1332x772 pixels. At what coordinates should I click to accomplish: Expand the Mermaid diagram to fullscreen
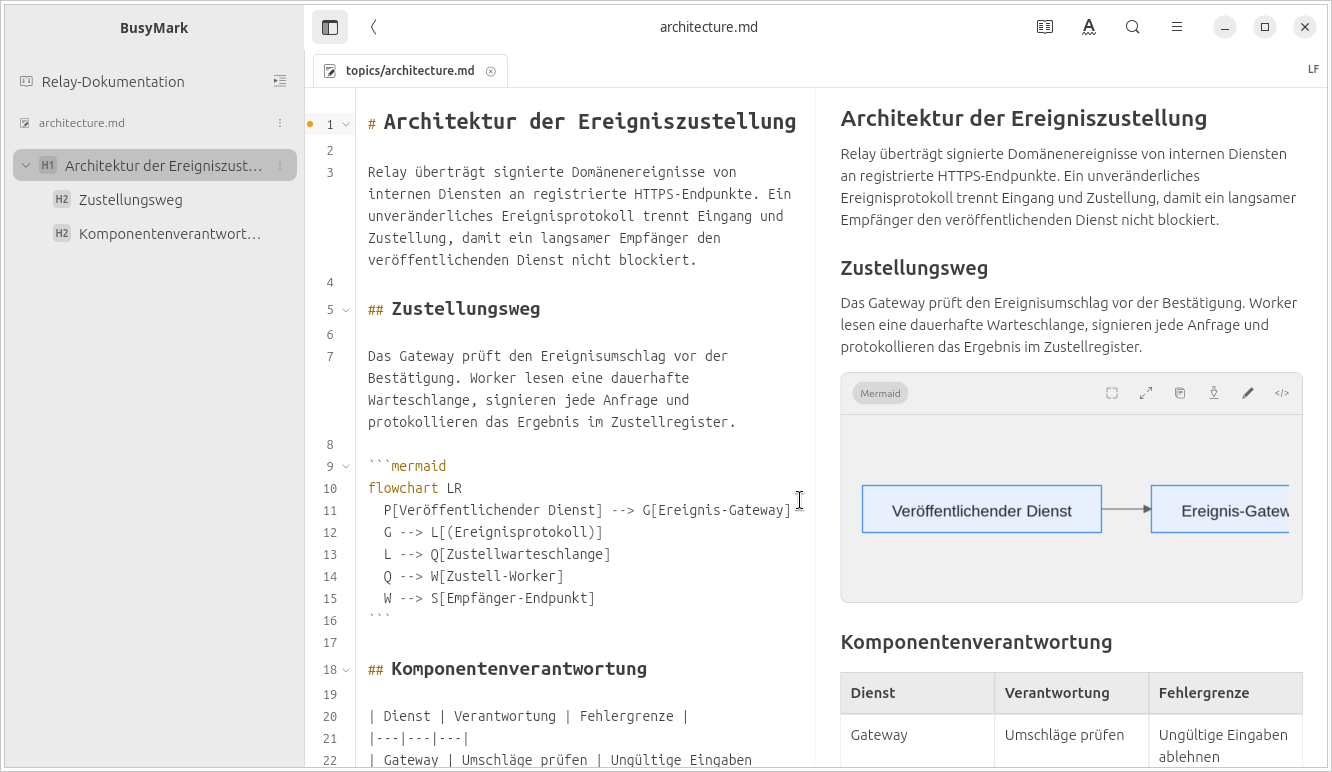pos(1146,393)
